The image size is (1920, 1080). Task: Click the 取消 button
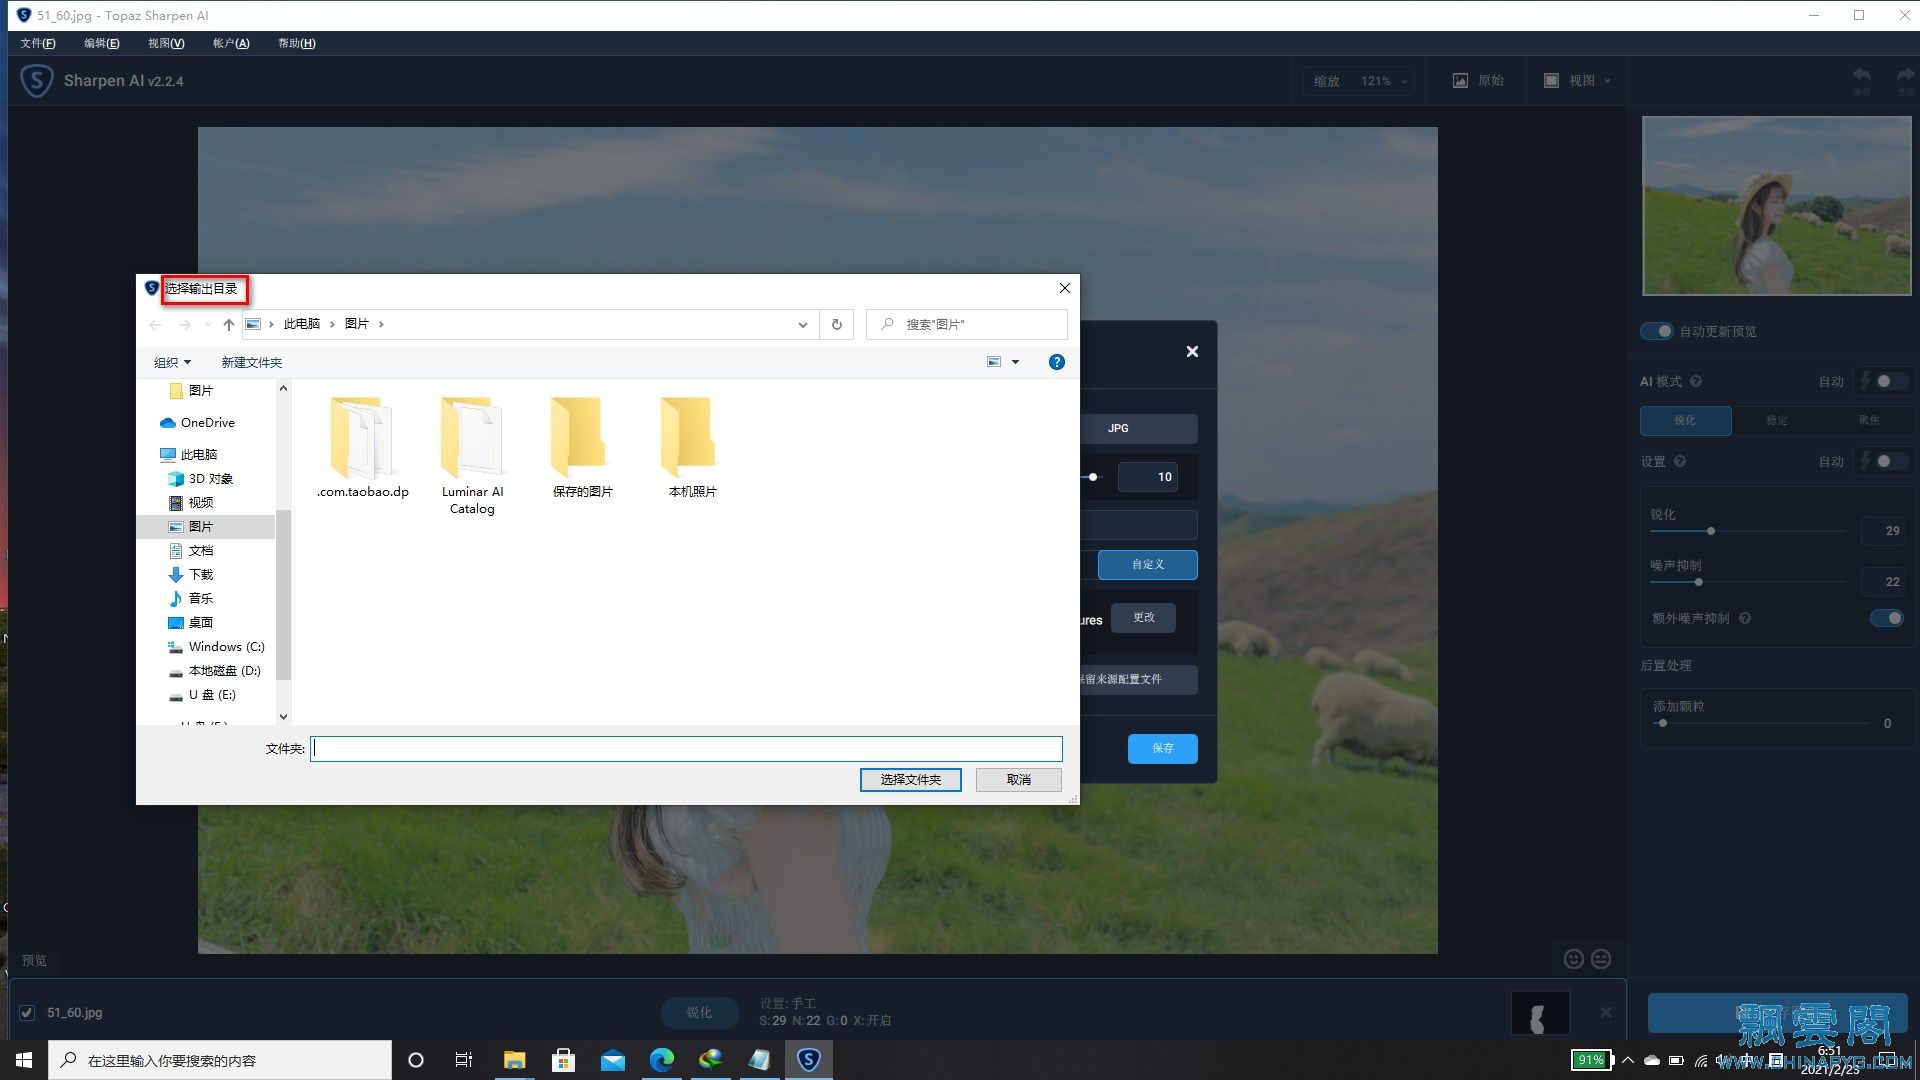pyautogui.click(x=1018, y=779)
